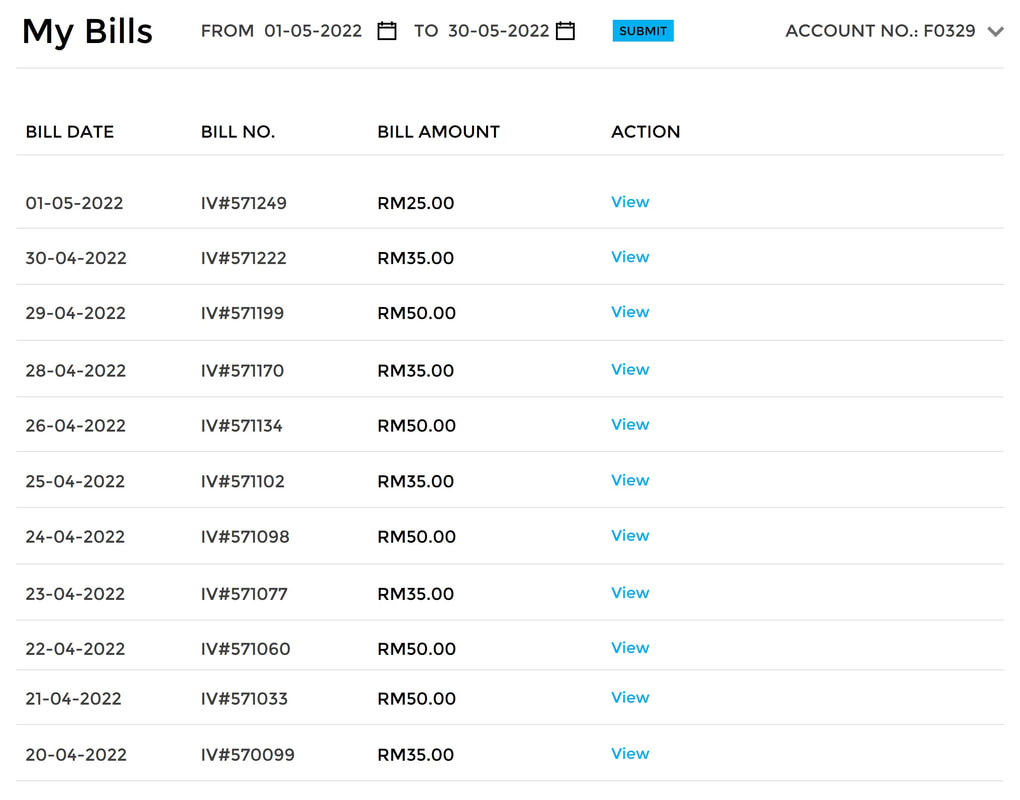
Task: Click the RM35.00 amount for IV#571170
Action: click(416, 371)
